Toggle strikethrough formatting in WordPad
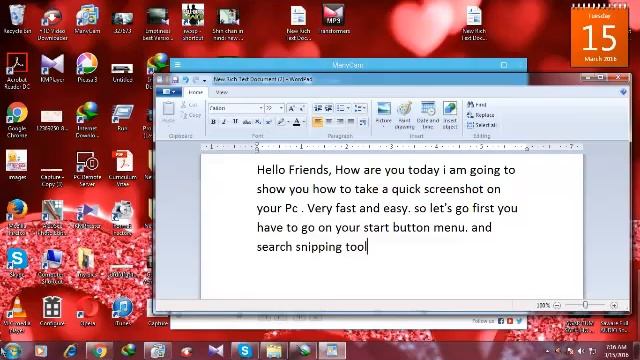Image resolution: width=640 pixels, height=360 pixels. [247, 122]
